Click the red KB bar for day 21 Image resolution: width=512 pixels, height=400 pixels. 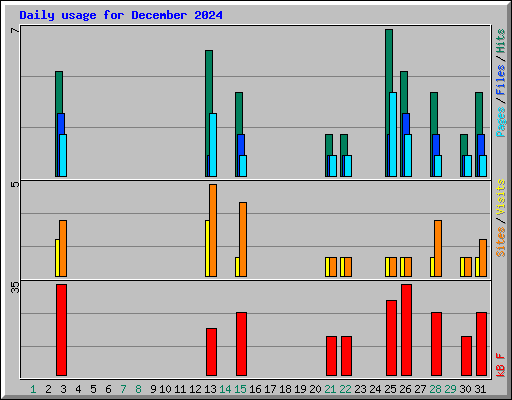[331, 356]
